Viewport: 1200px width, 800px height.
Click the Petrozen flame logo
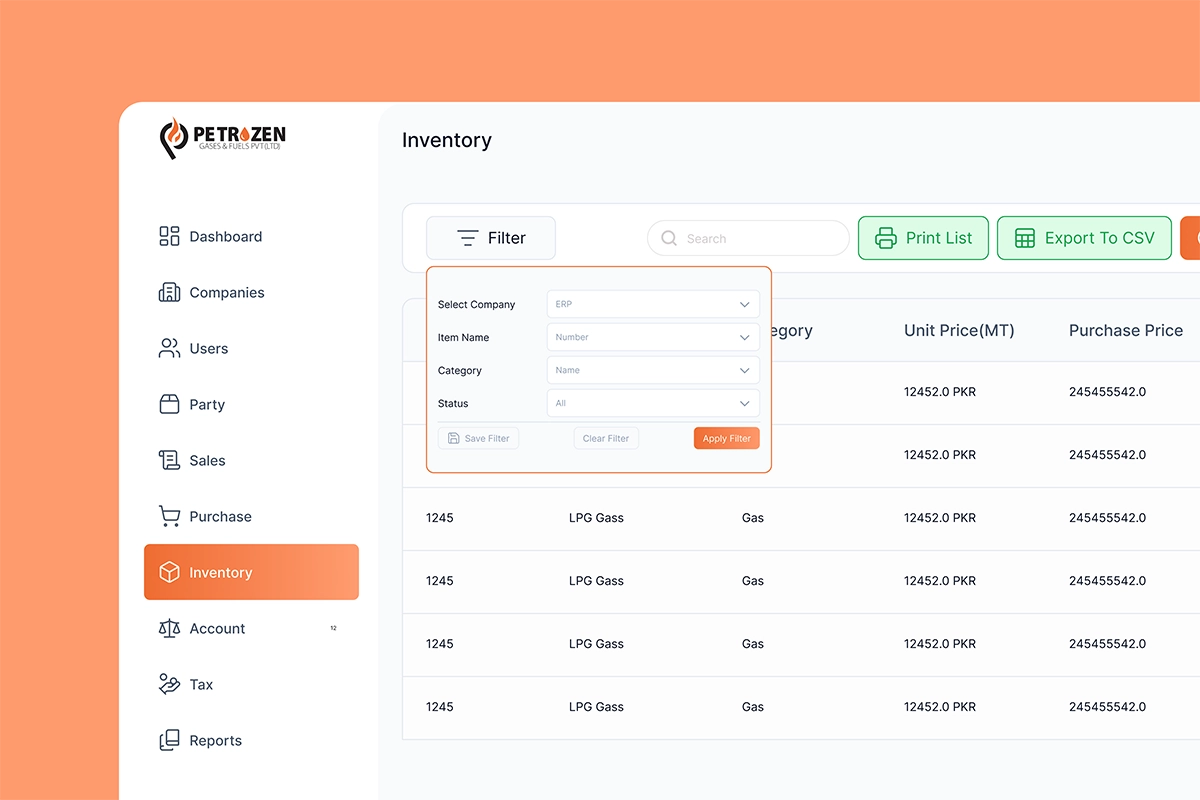pos(173,137)
